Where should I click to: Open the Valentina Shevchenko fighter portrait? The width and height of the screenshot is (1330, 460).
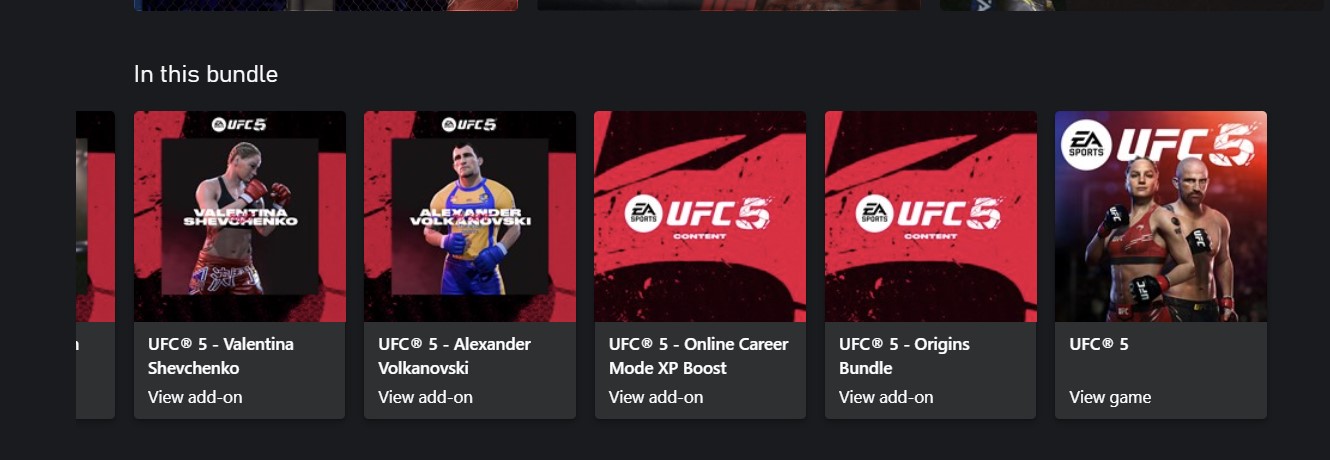point(240,216)
